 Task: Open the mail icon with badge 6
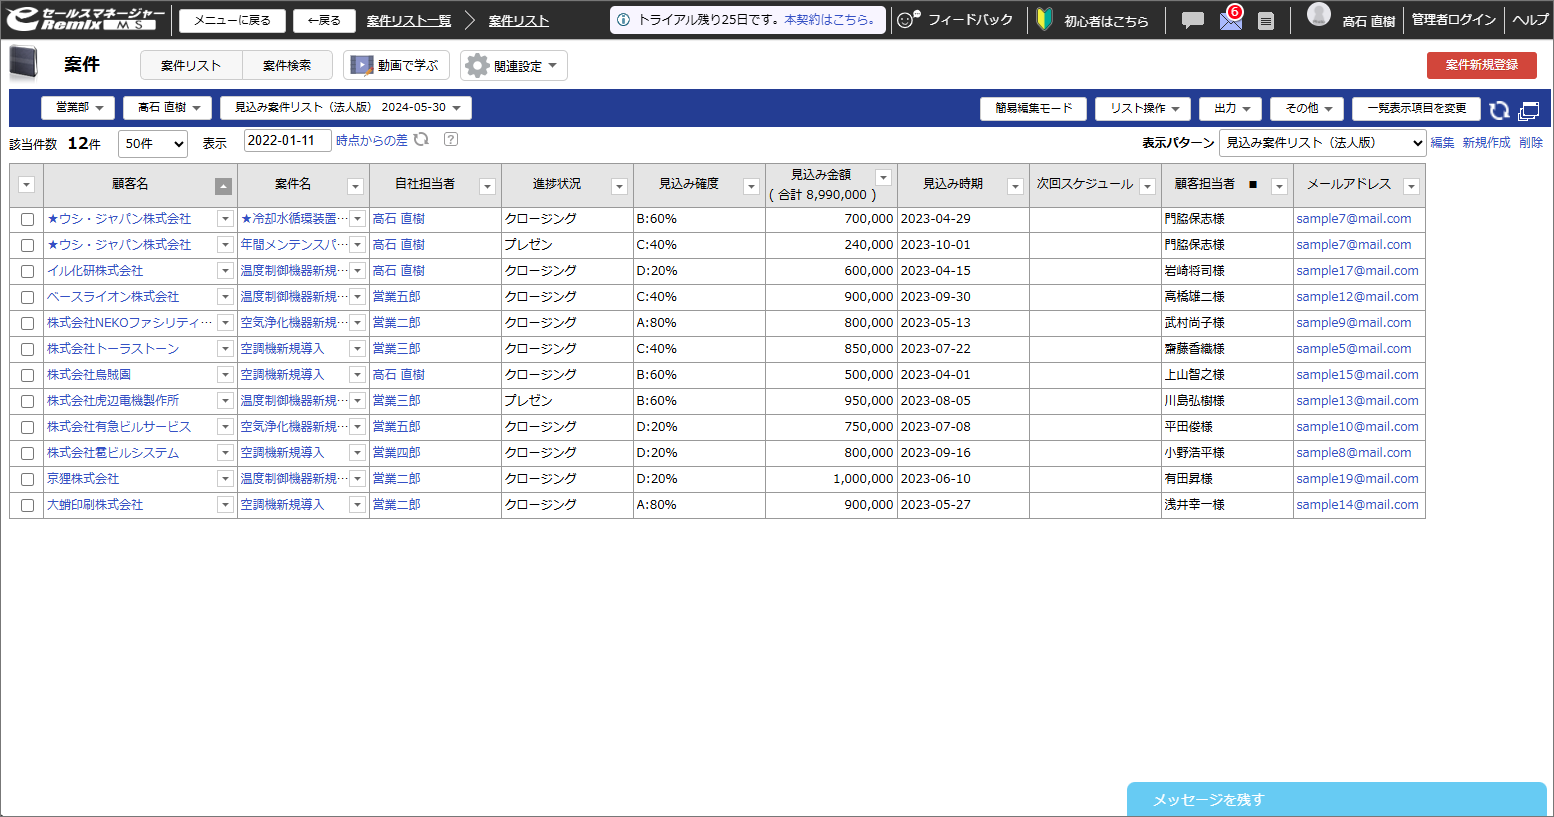click(x=1231, y=19)
